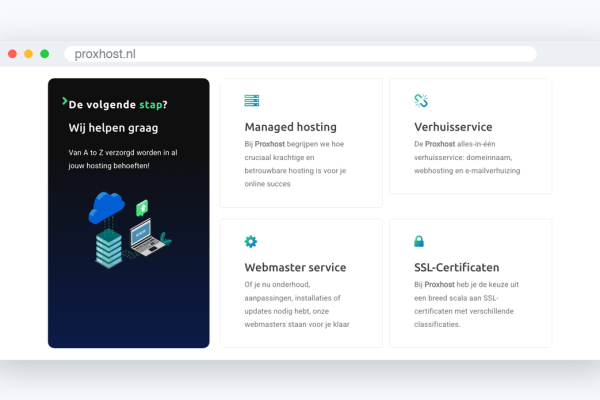Image resolution: width=600 pixels, height=400 pixels.
Task: Click 'Van A to Z verzorgd worden' paragraph
Action: [x=123, y=159]
